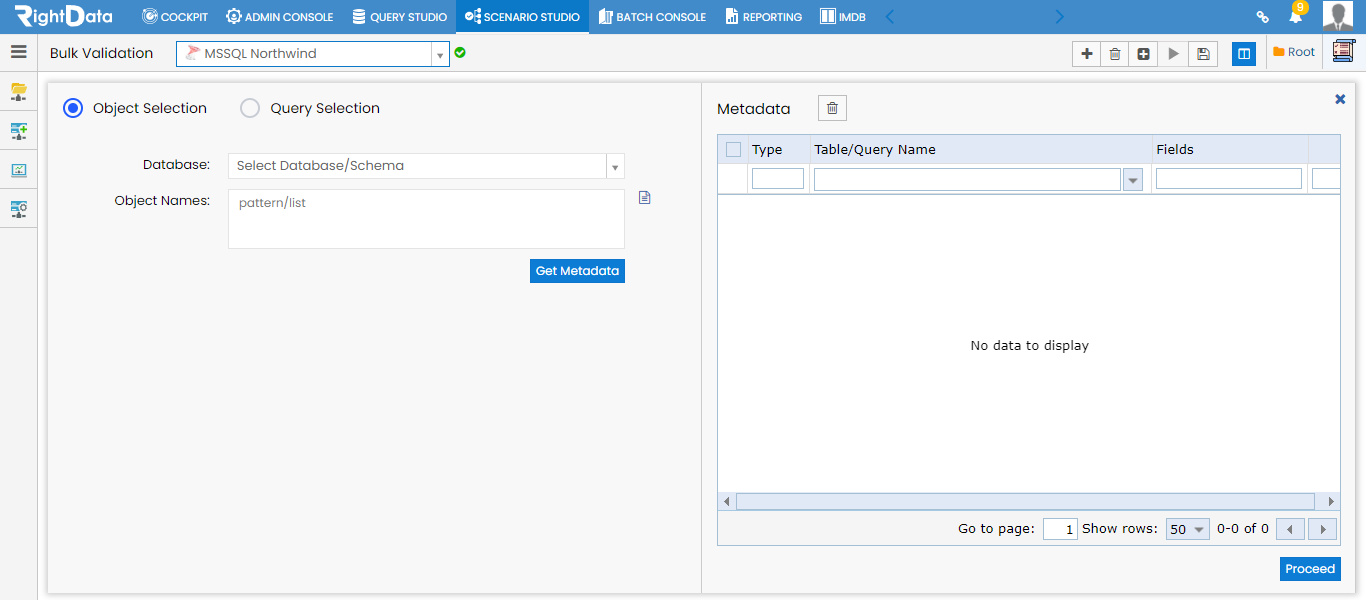Click the hamburger menu icon
Viewport: 1366px width, 600px height.
[x=18, y=53]
